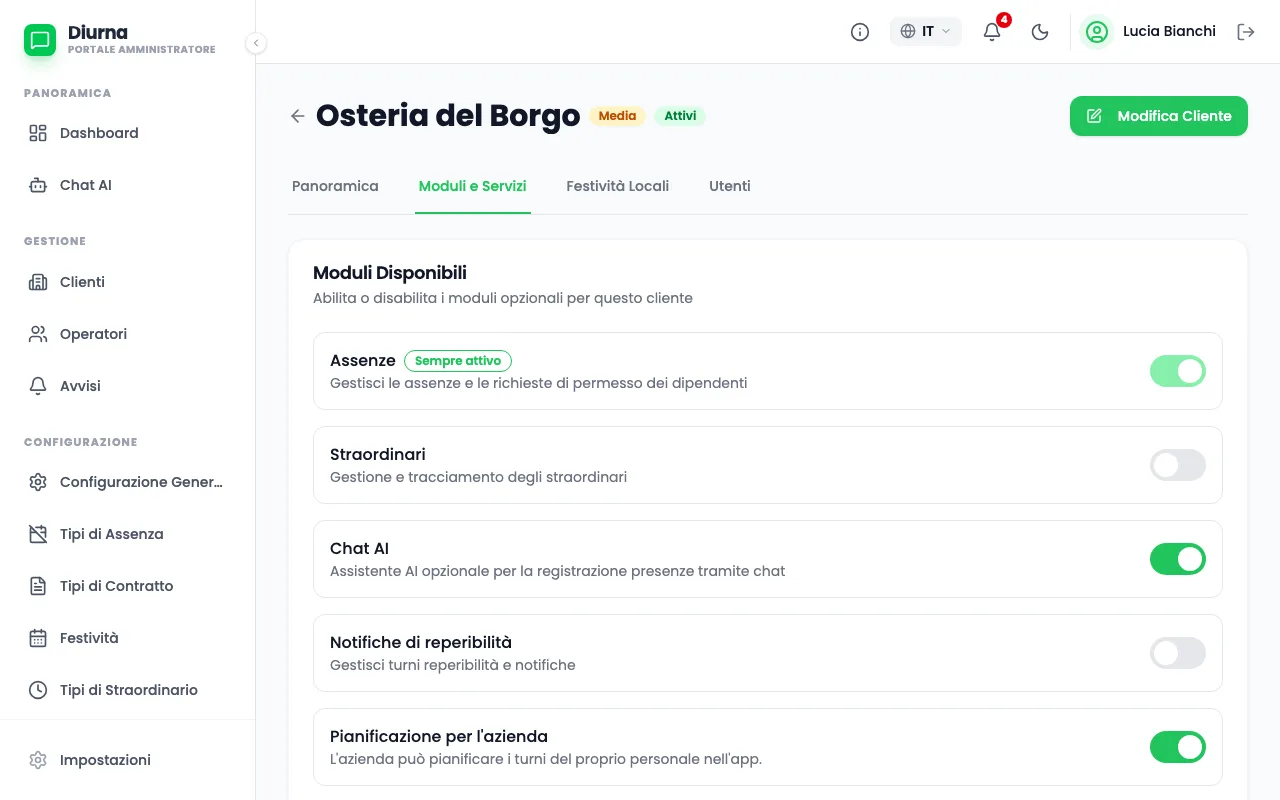This screenshot has height=800, width=1280.
Task: Go back using the arrow beside Osteria del Borgo
Action: click(x=297, y=116)
